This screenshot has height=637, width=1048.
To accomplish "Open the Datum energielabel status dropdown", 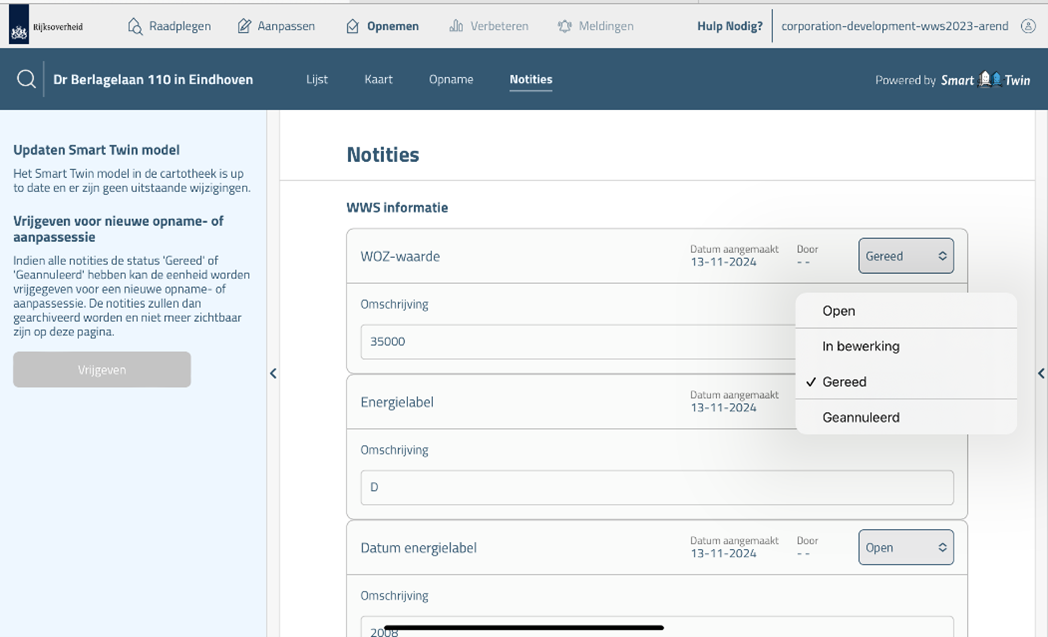I will click(x=905, y=547).
